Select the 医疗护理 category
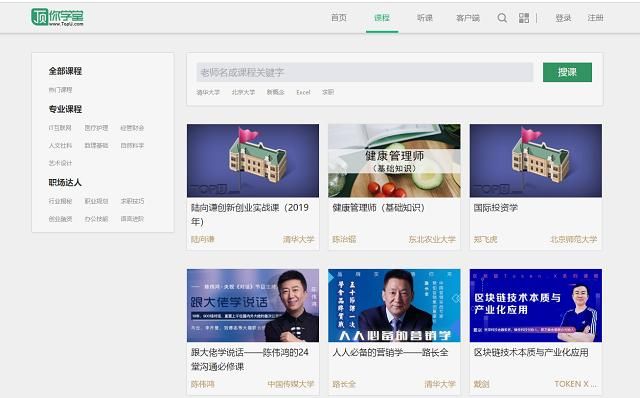 coord(96,128)
